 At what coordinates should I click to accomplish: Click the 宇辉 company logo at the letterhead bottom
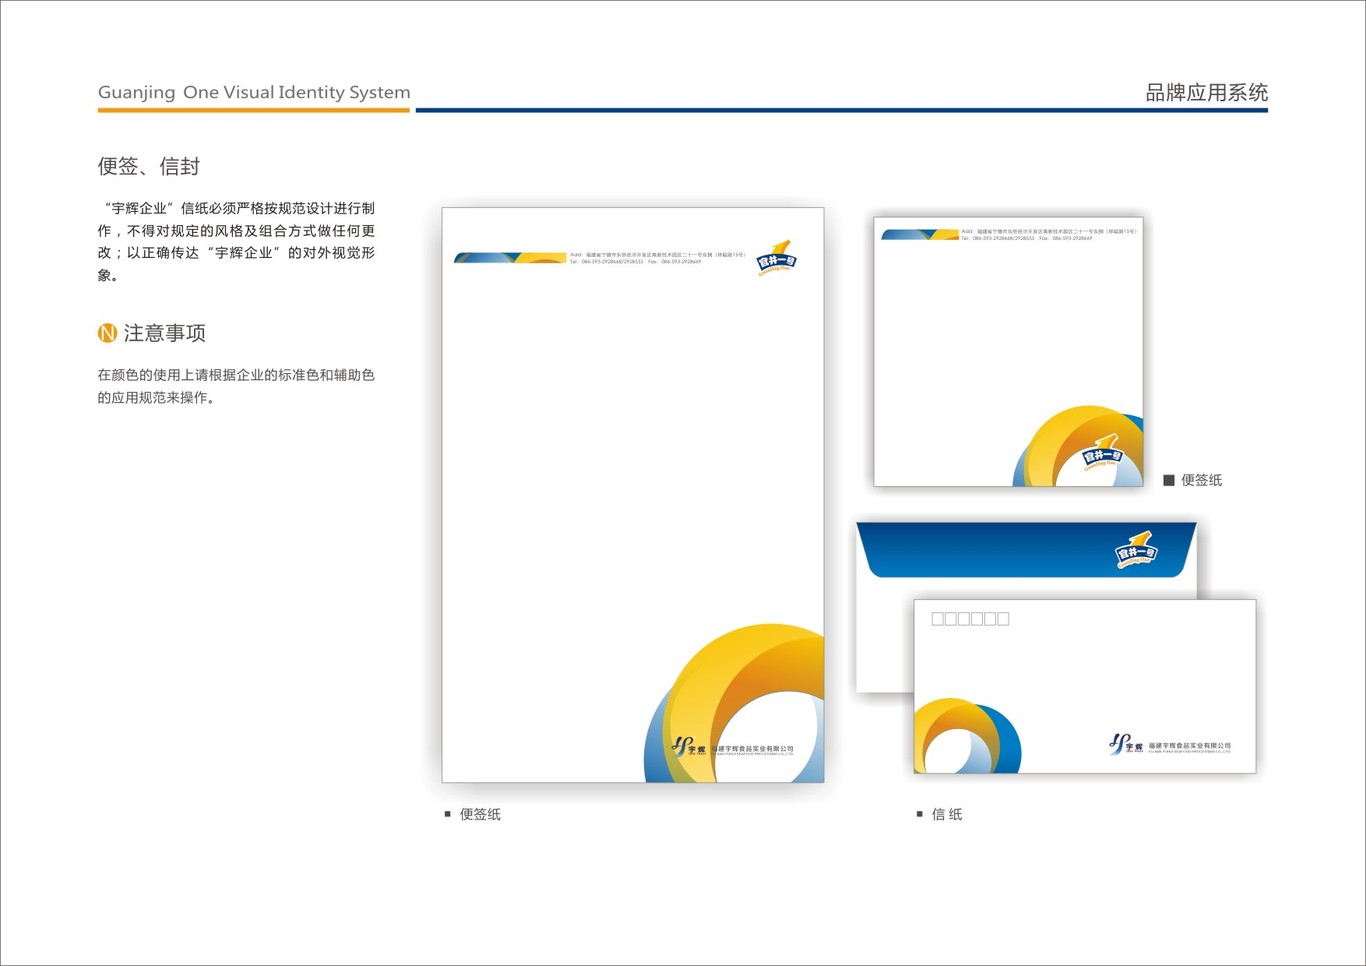tap(733, 747)
